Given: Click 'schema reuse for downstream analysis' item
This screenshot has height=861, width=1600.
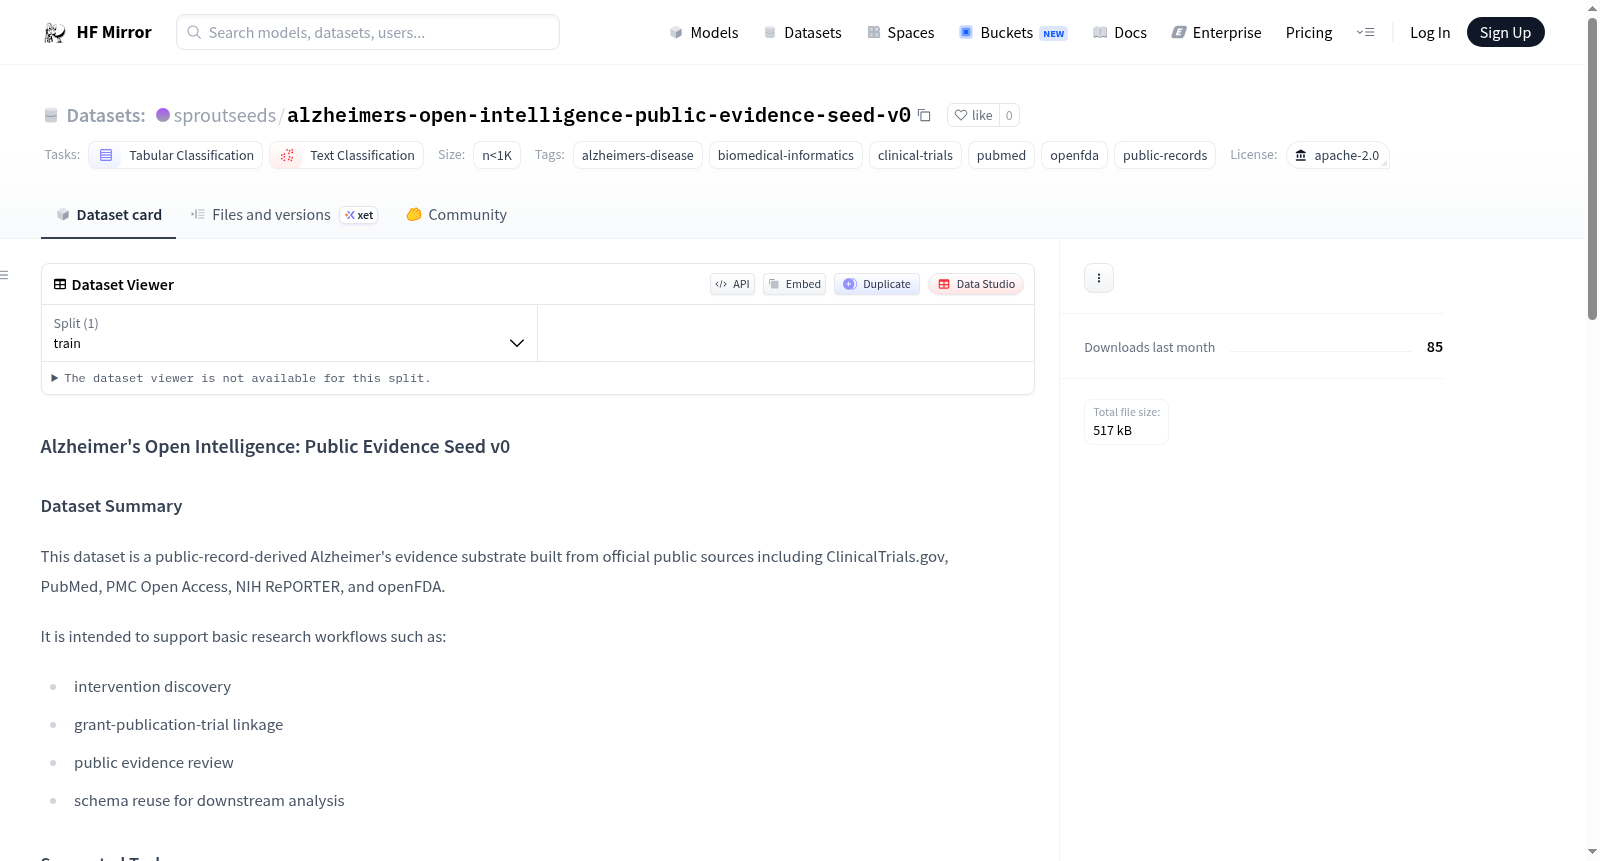Looking at the screenshot, I should [209, 801].
